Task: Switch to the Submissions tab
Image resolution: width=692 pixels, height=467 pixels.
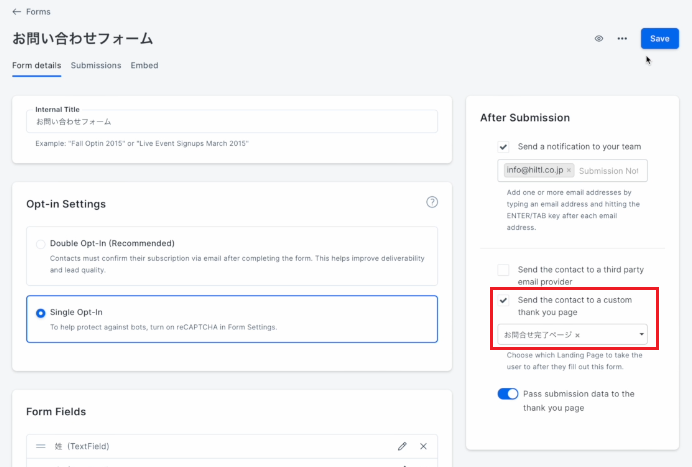Action: coord(96,65)
